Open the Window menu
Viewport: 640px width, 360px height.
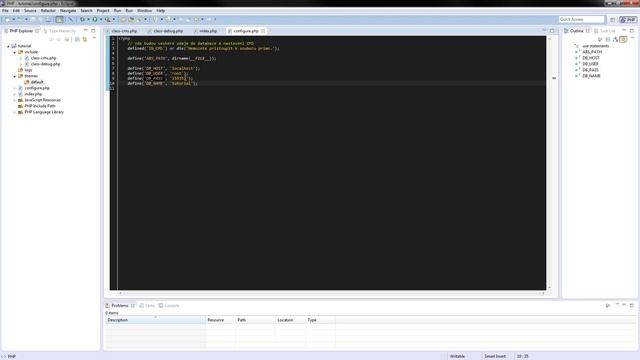pos(144,11)
